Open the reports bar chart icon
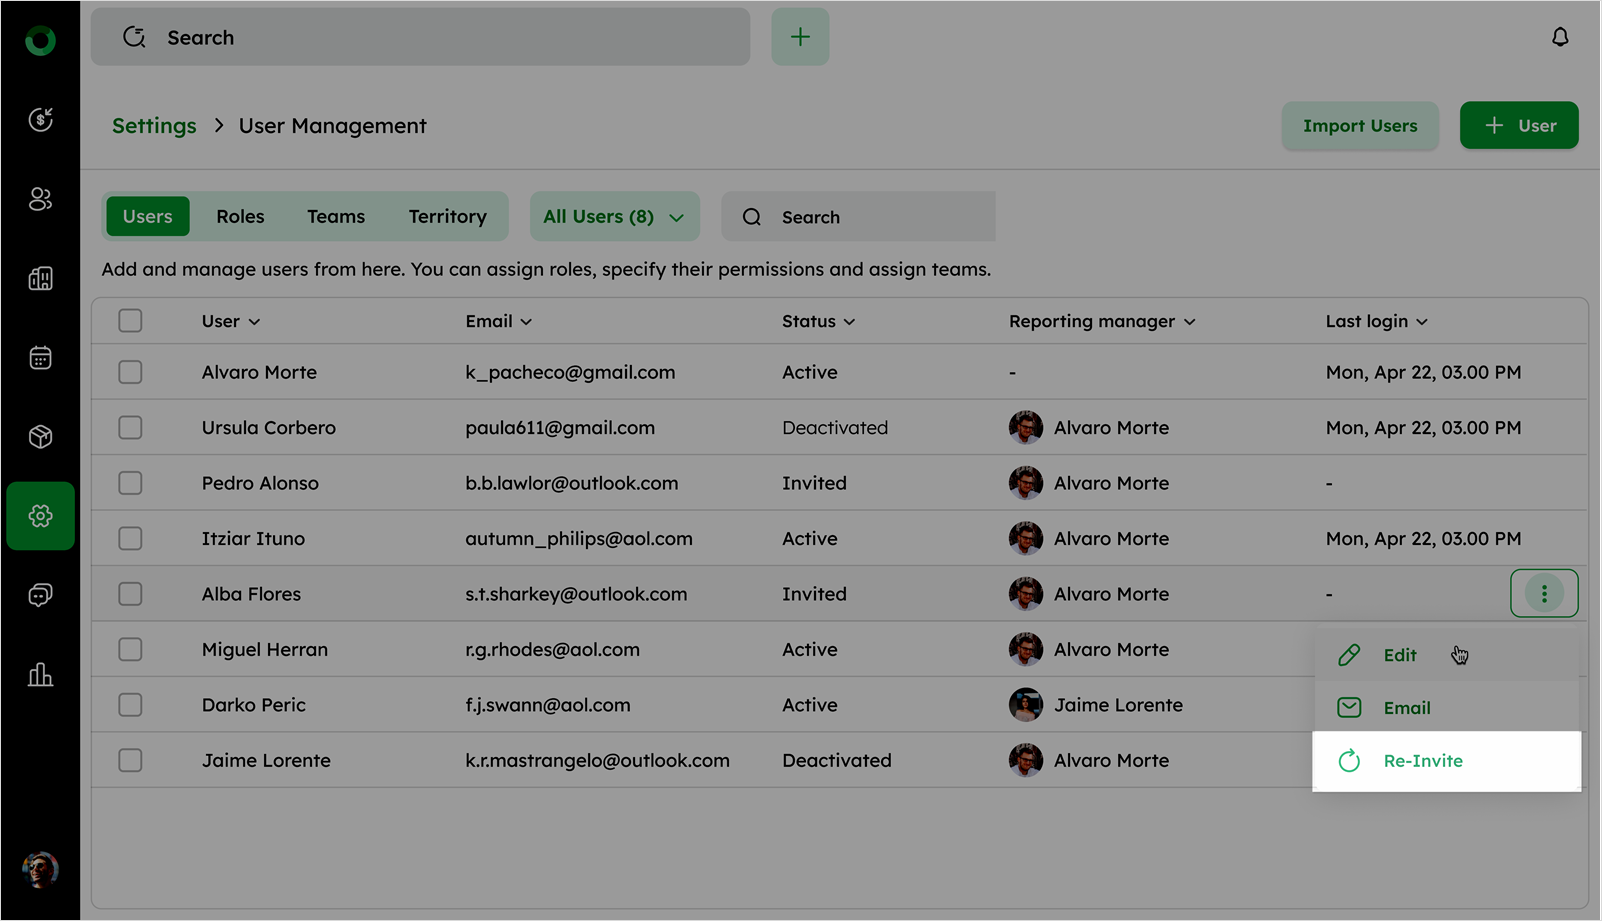Viewport: 1602px width, 921px height. [40, 675]
